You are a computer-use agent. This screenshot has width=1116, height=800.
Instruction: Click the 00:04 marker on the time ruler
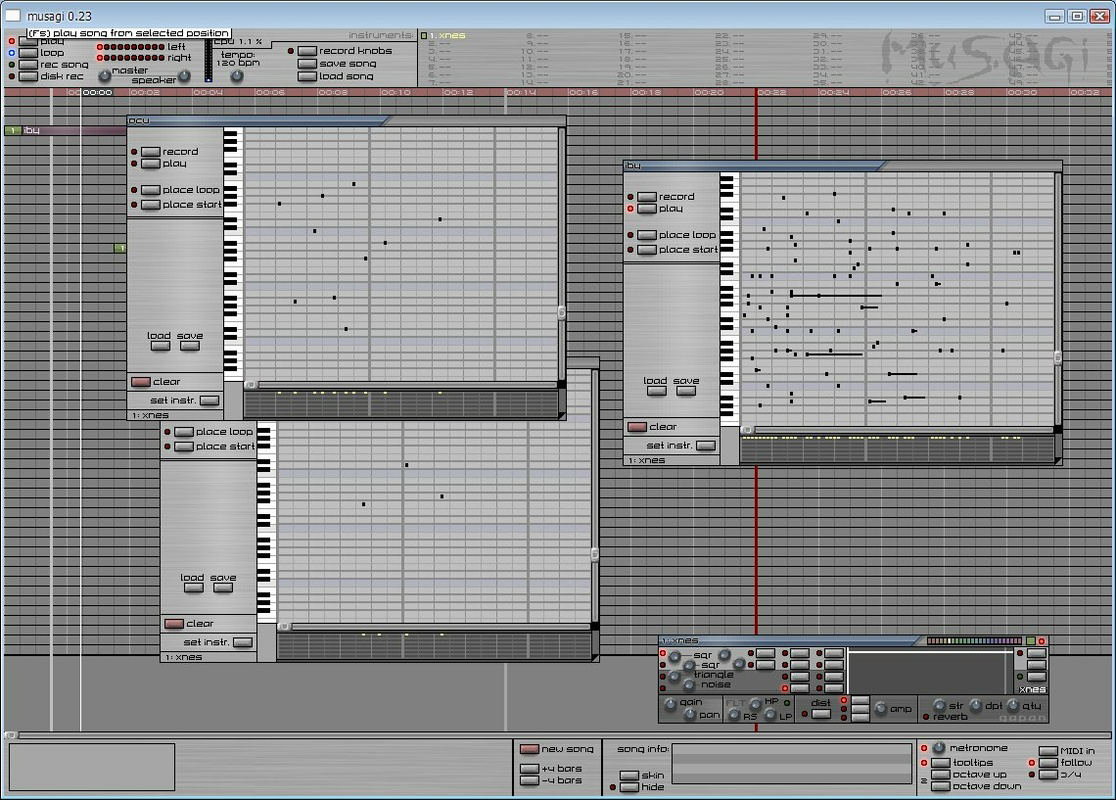click(x=208, y=93)
